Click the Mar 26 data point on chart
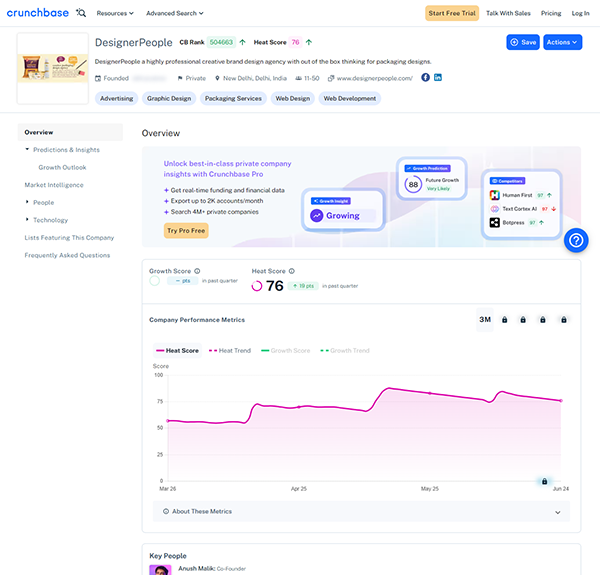The height and width of the screenshot is (575, 600). coord(168,421)
